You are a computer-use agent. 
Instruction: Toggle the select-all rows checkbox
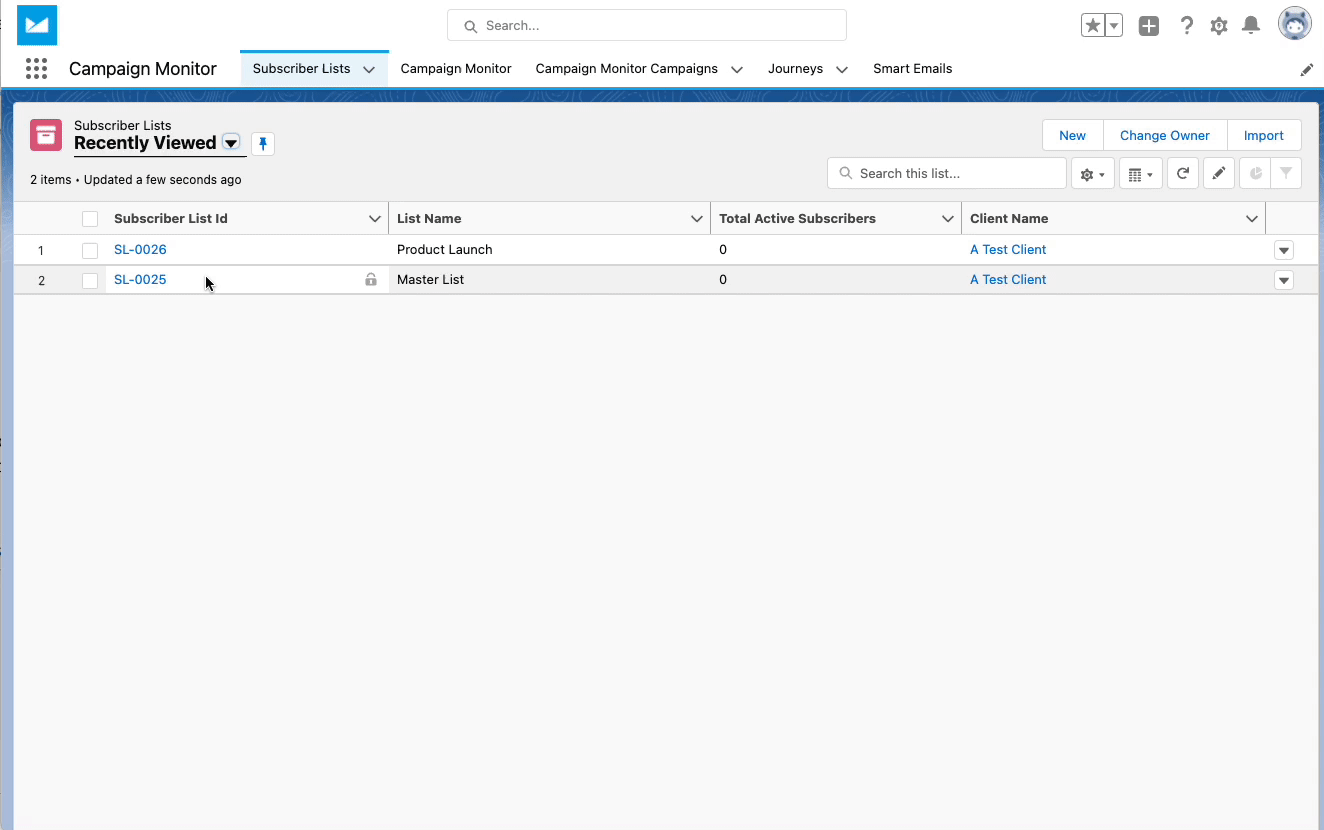click(x=90, y=219)
